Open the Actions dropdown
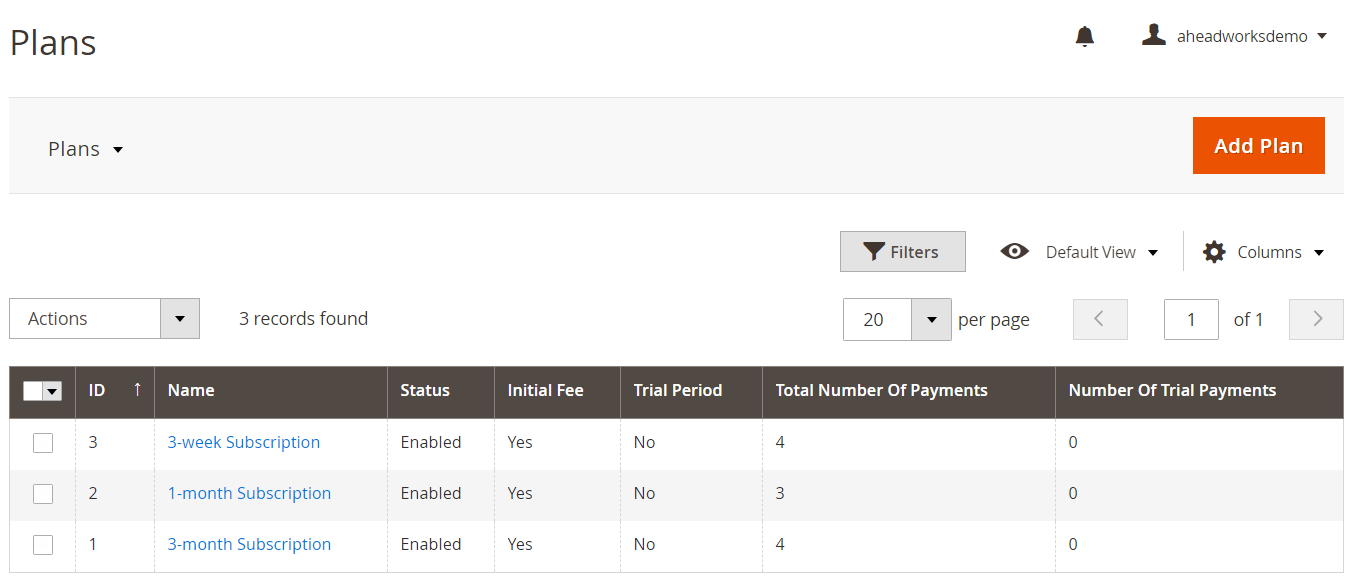 pos(104,319)
